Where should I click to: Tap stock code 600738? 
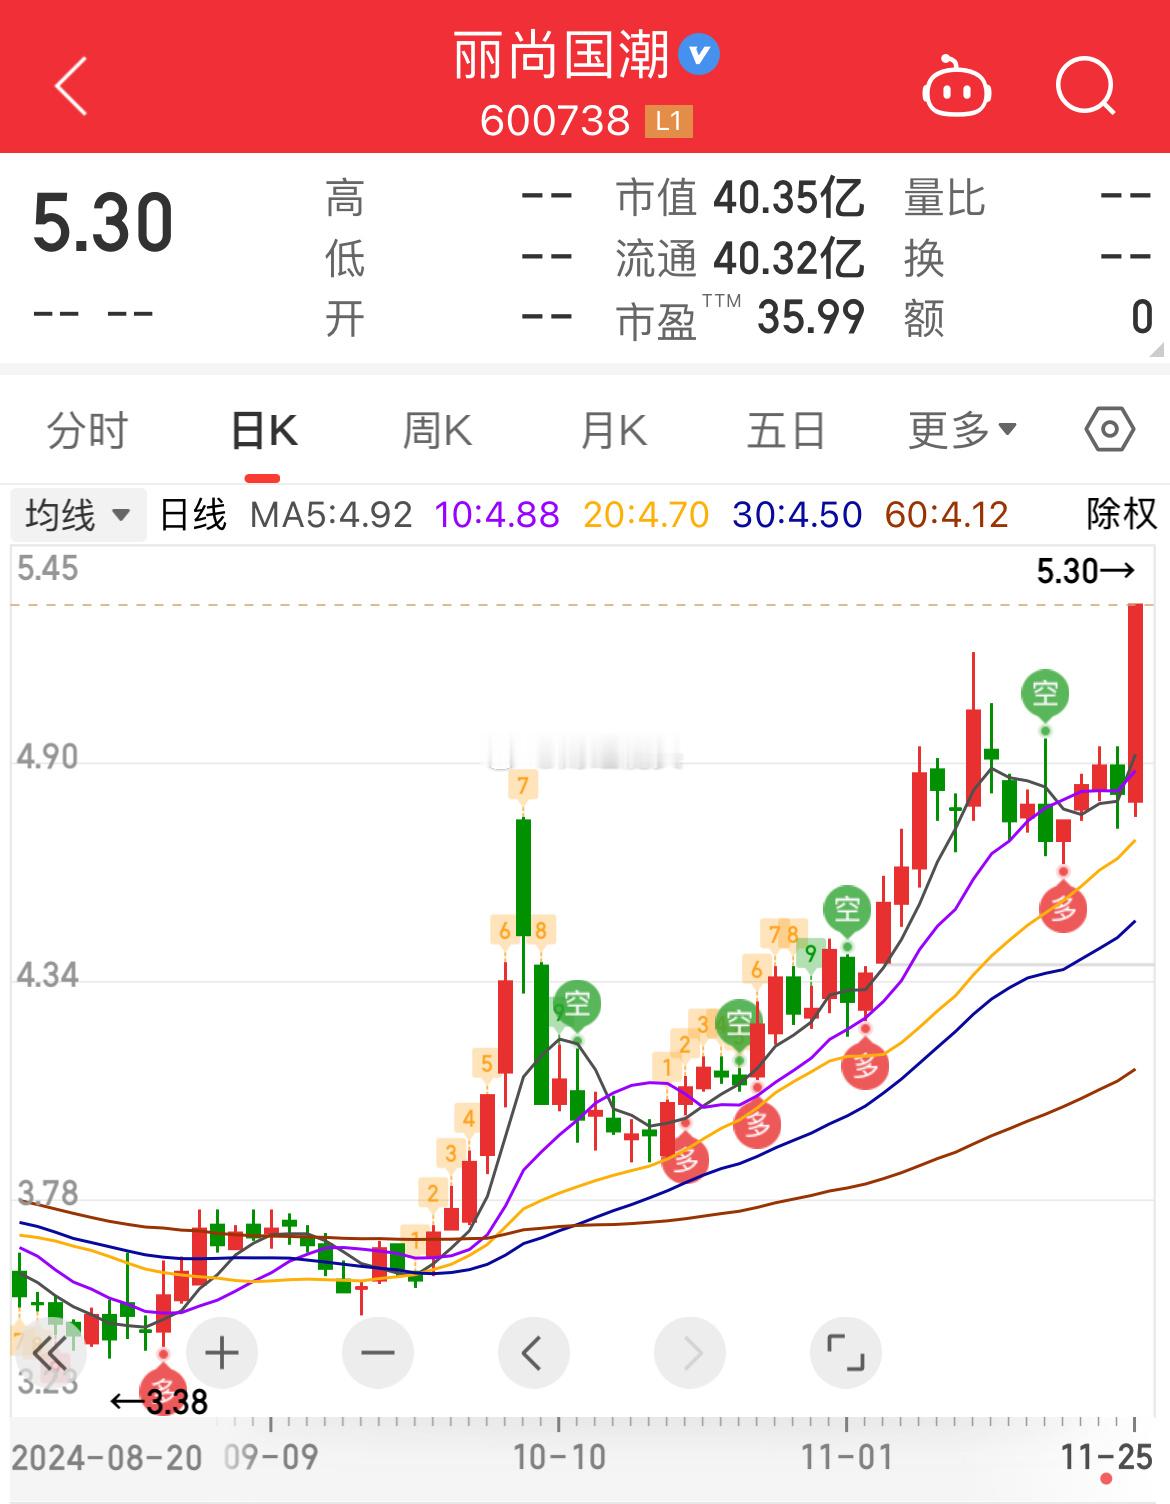[555, 121]
